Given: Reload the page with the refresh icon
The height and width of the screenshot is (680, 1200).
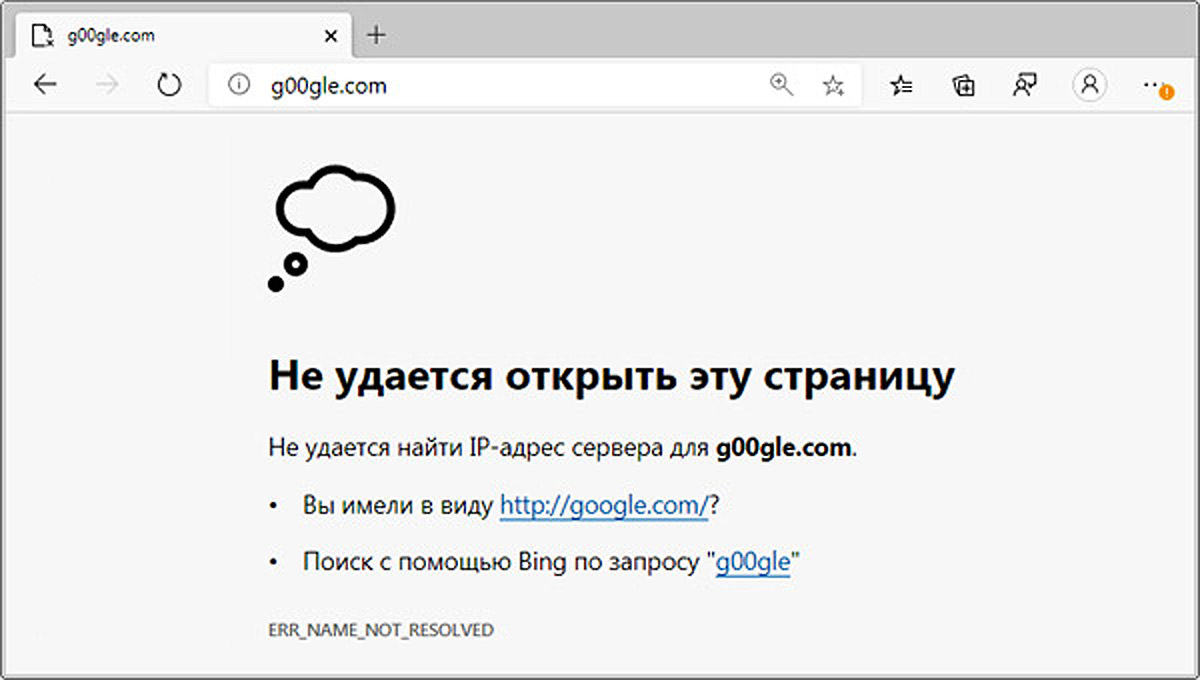Looking at the screenshot, I should click(169, 86).
